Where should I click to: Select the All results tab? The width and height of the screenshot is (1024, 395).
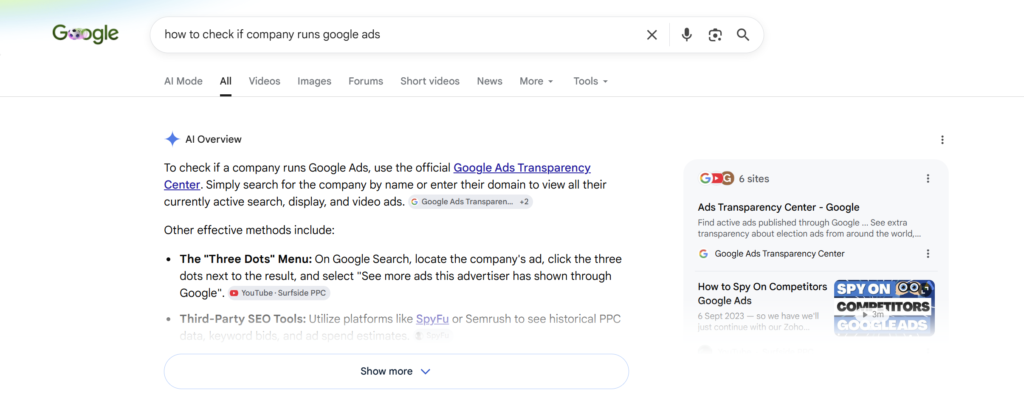(226, 81)
